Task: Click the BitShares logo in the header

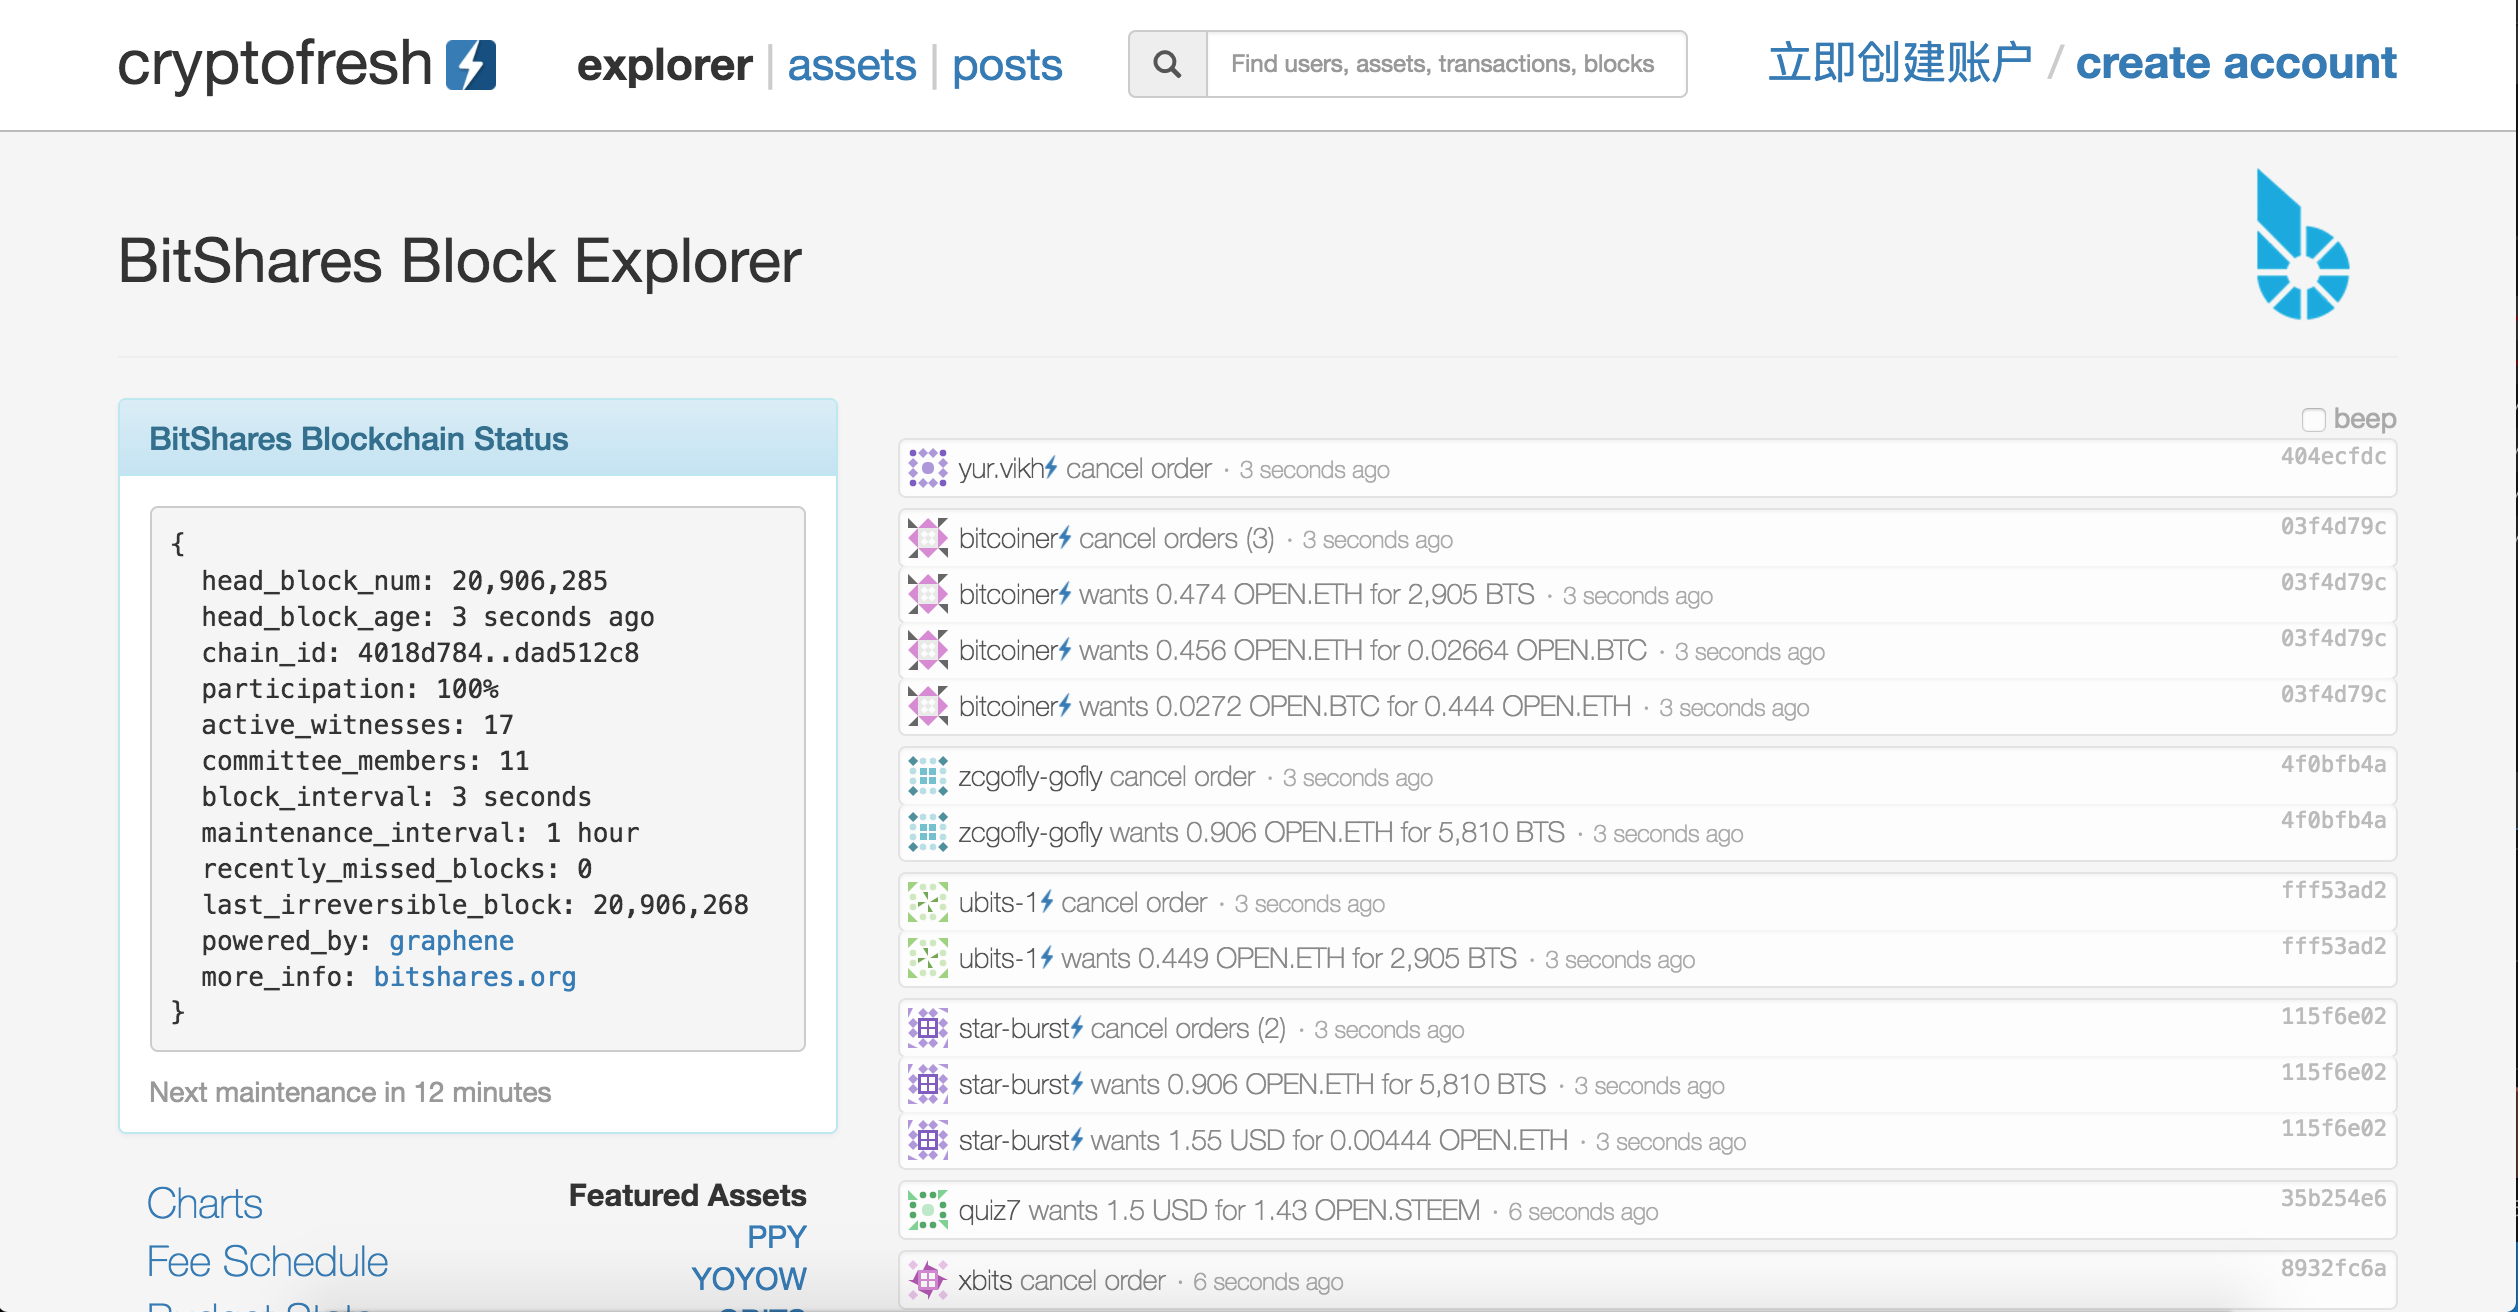Action: pos(2302,245)
